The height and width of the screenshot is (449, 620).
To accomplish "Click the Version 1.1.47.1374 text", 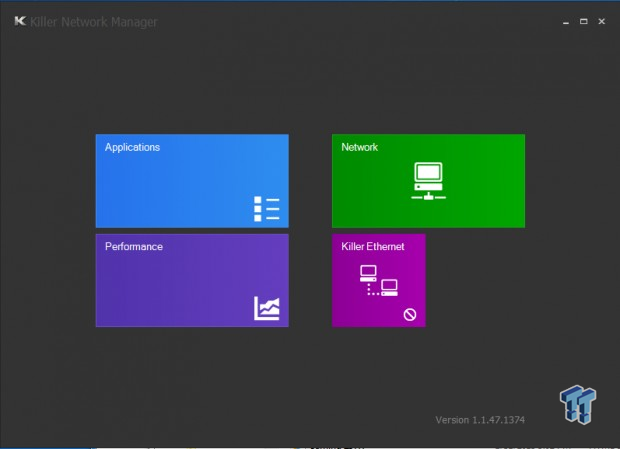I will [x=480, y=420].
